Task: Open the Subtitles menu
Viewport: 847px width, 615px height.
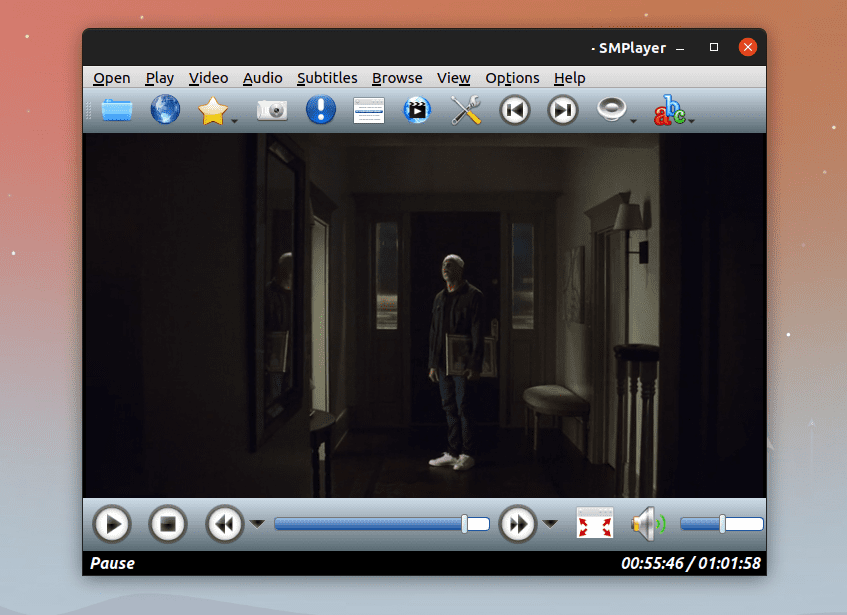Action: point(327,78)
